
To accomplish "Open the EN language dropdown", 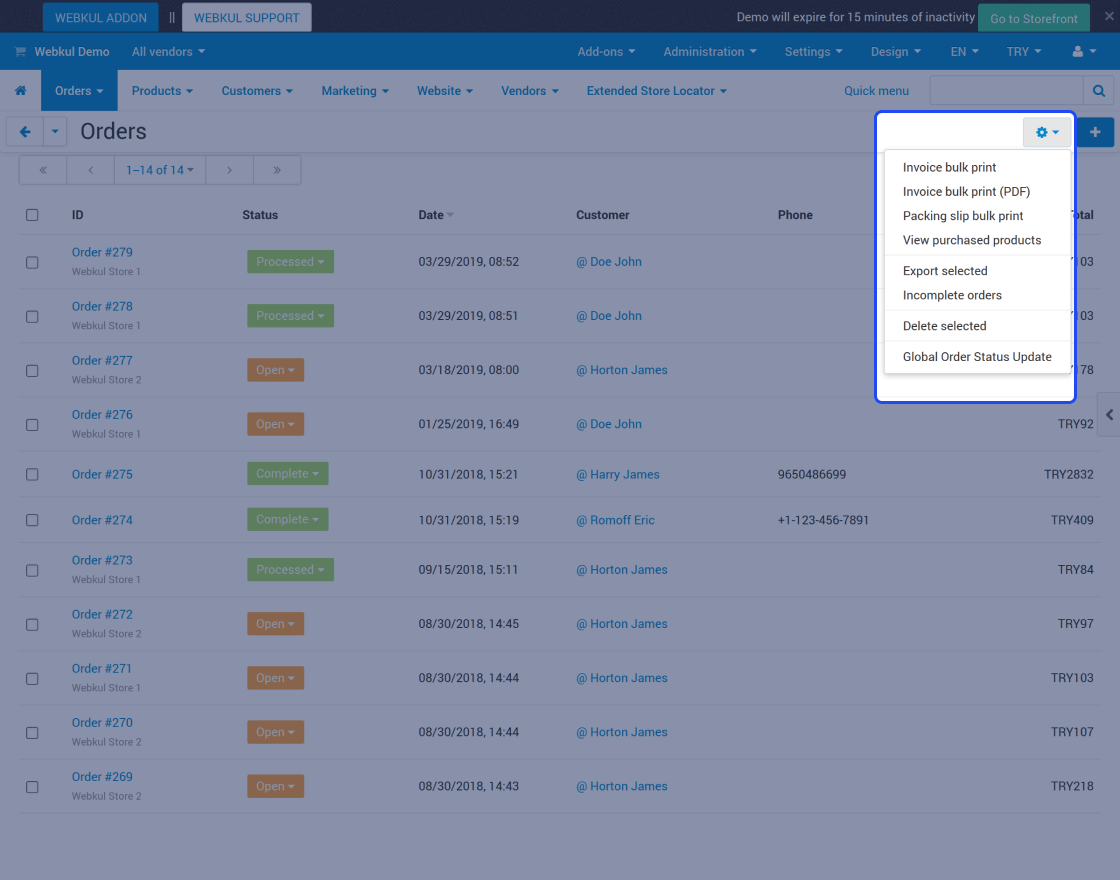I will (964, 51).
